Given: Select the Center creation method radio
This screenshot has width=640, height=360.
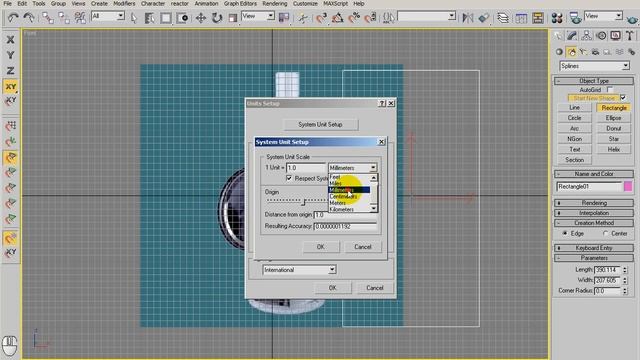Looking at the screenshot, I should (x=605, y=233).
